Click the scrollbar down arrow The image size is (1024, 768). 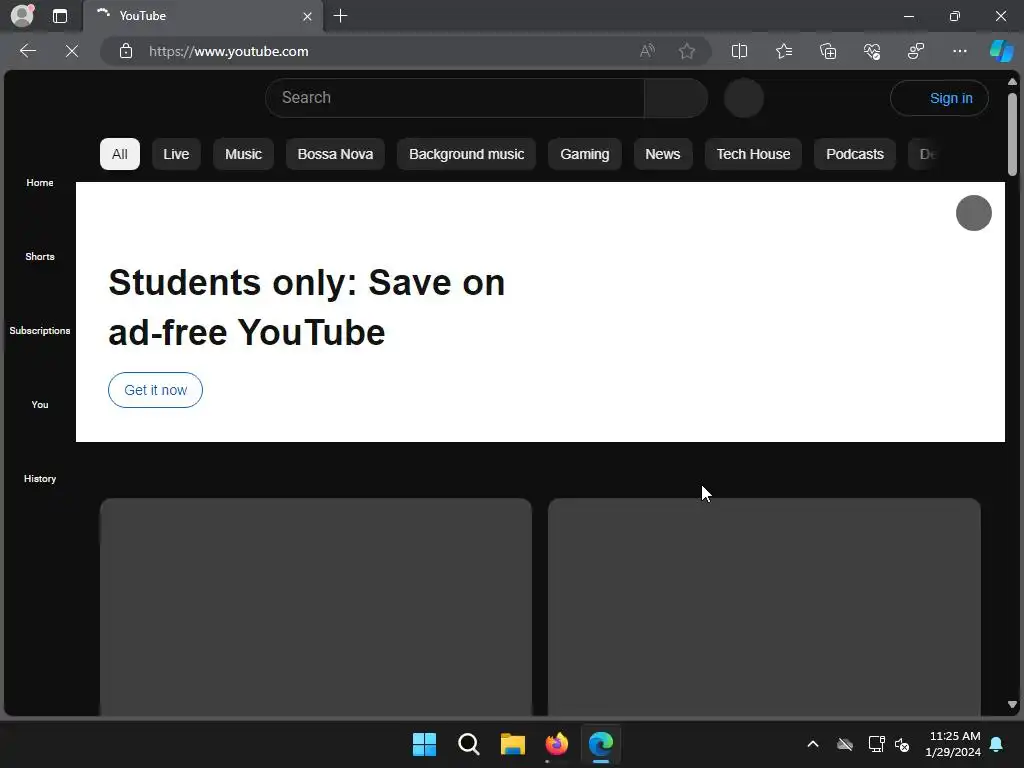click(1012, 705)
